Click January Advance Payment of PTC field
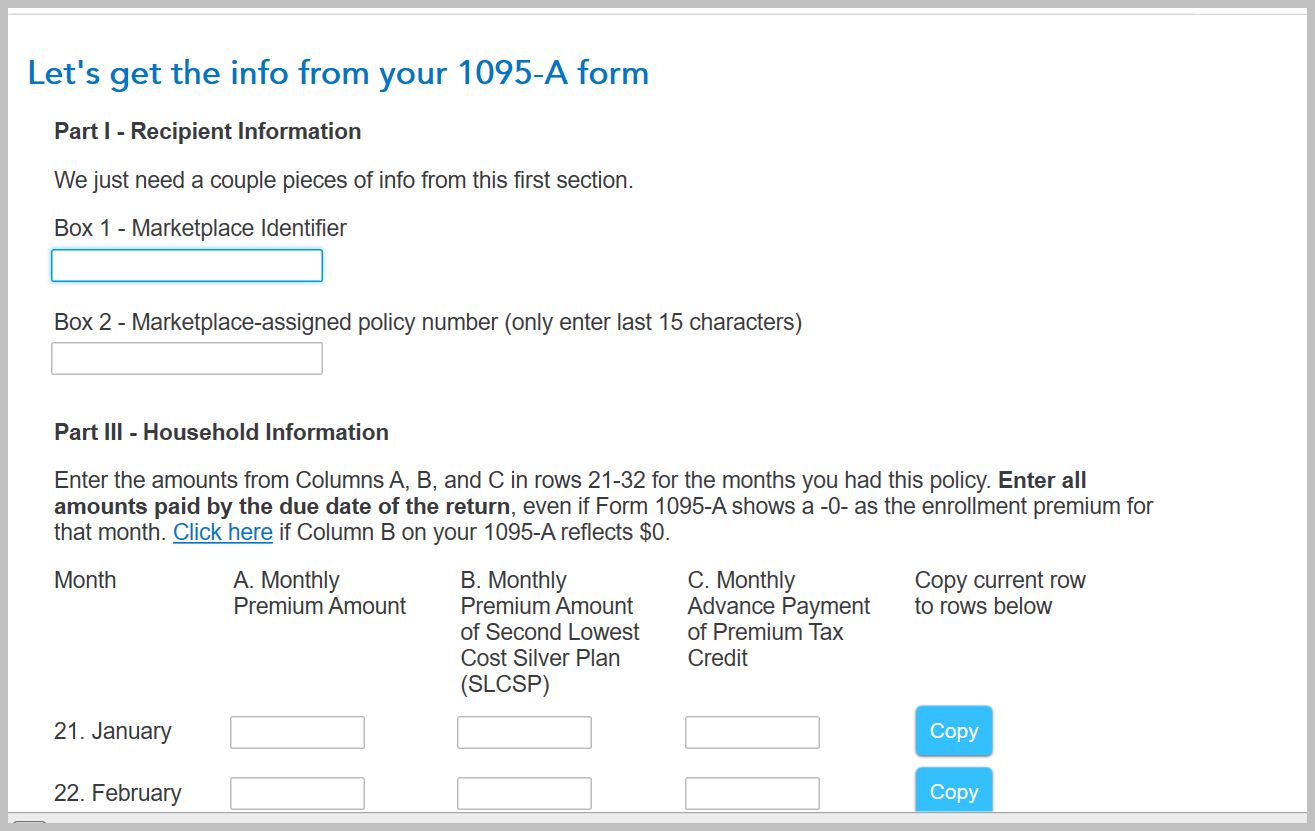The width and height of the screenshot is (1315, 831). click(x=752, y=732)
